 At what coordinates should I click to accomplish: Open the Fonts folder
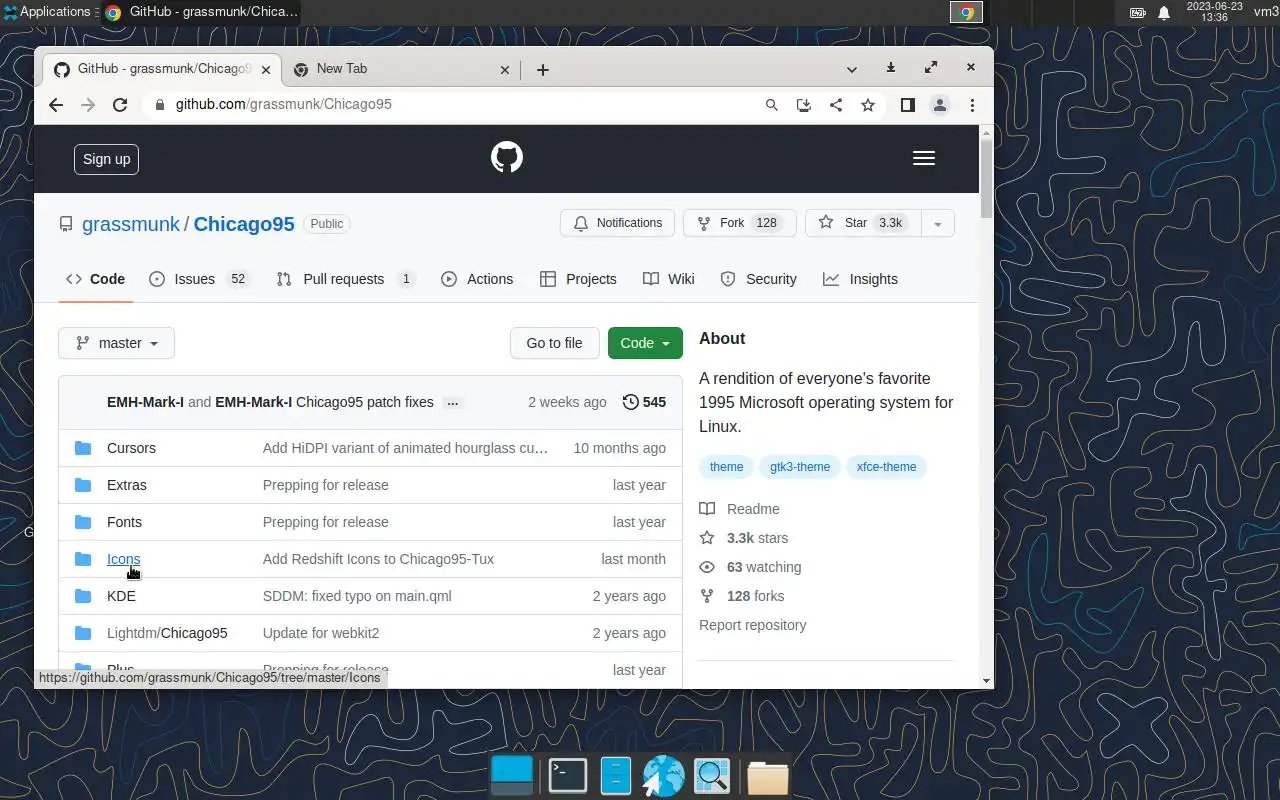124,522
